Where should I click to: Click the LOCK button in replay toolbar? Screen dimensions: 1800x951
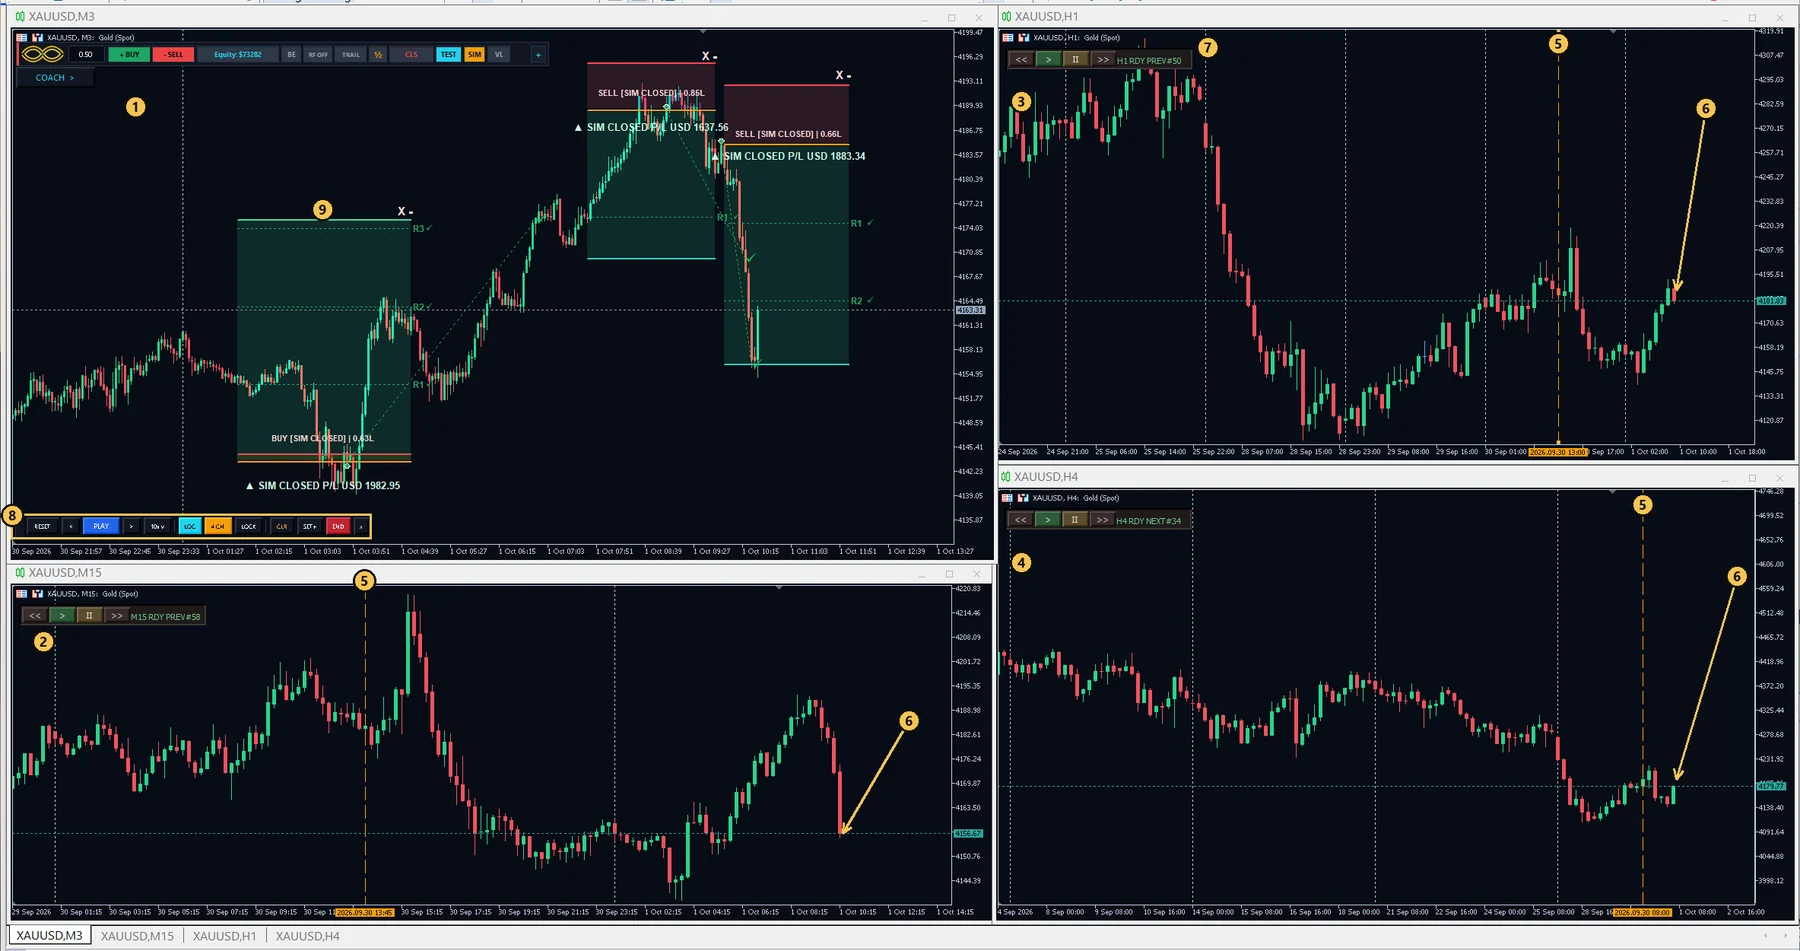click(x=248, y=526)
